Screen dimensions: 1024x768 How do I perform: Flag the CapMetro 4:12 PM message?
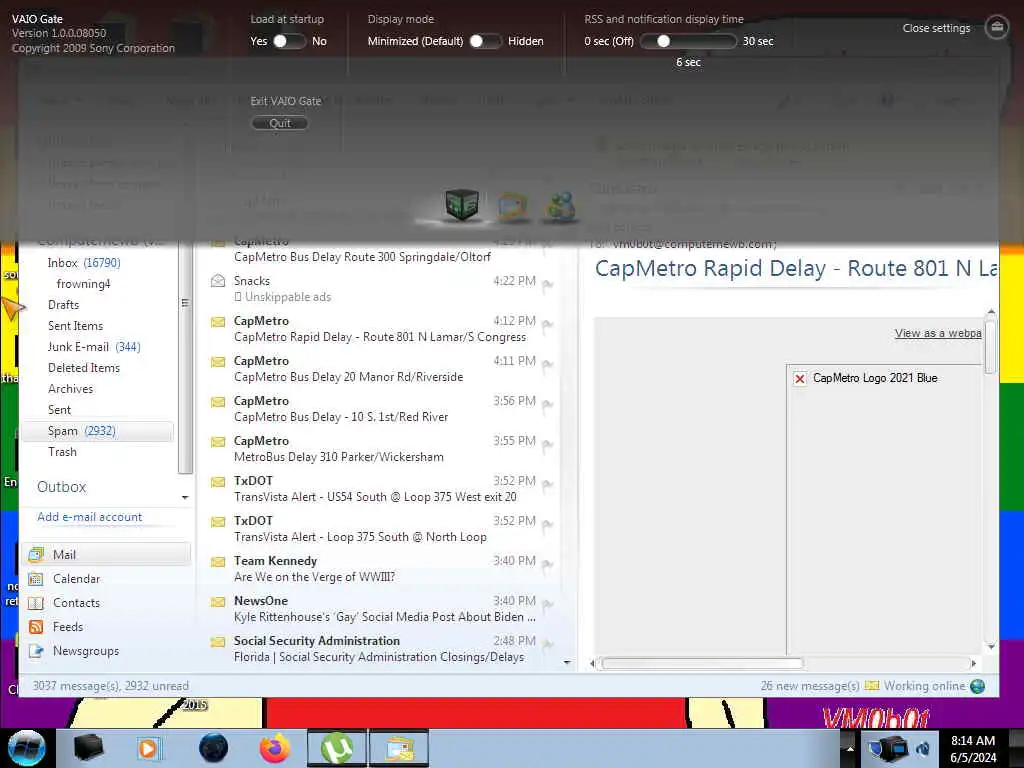[547, 325]
